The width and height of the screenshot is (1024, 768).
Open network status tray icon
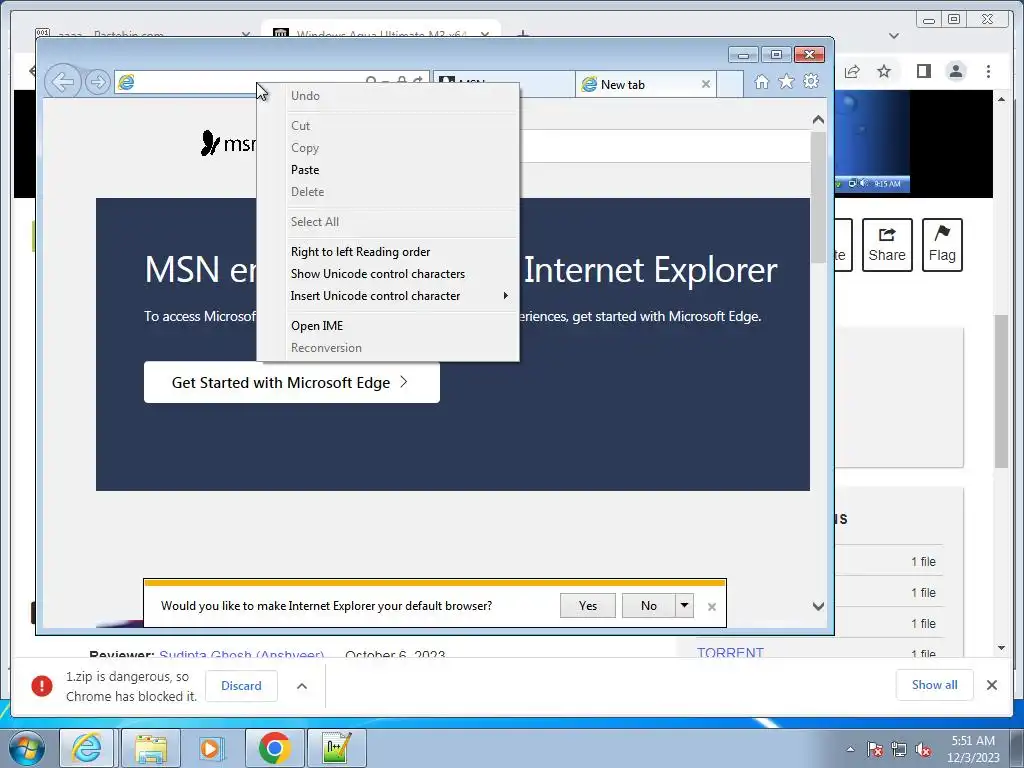pyautogui.click(x=899, y=749)
